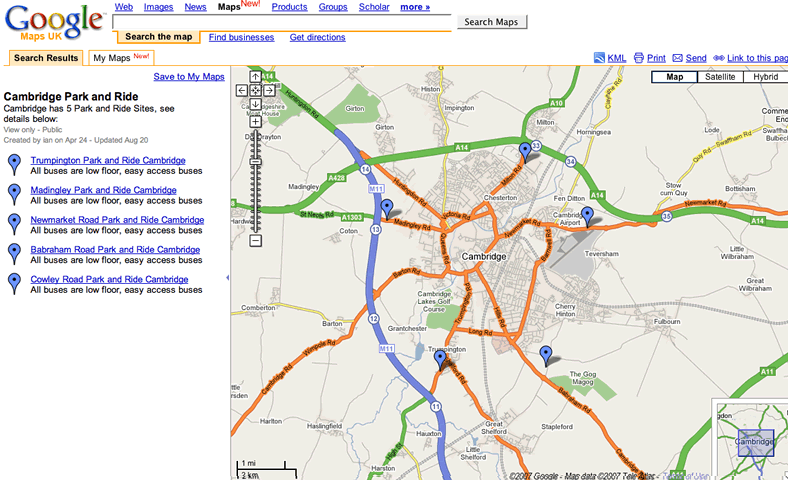Open Babraham Road Park and Ride Cambridge link
The height and width of the screenshot is (480, 788).
tap(115, 249)
